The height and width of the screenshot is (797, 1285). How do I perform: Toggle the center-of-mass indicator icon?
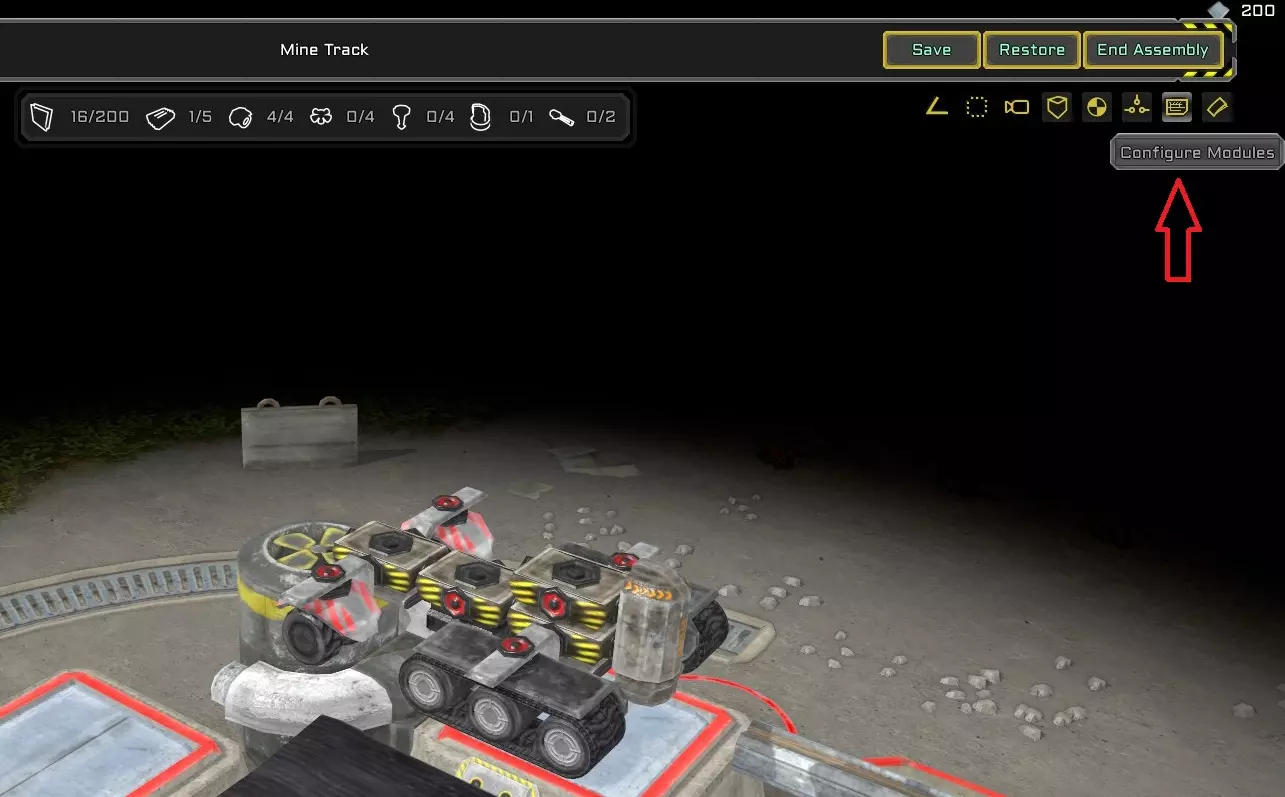coord(1097,107)
